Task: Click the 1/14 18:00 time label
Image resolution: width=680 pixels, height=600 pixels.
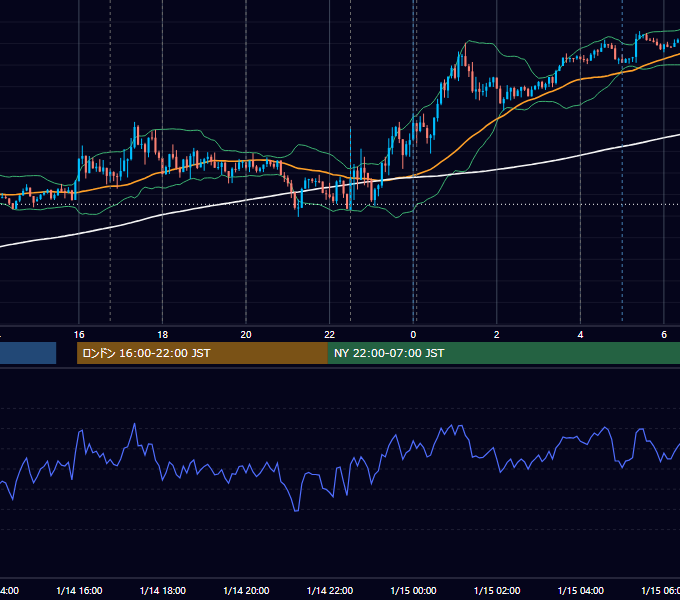Action: coord(163,590)
